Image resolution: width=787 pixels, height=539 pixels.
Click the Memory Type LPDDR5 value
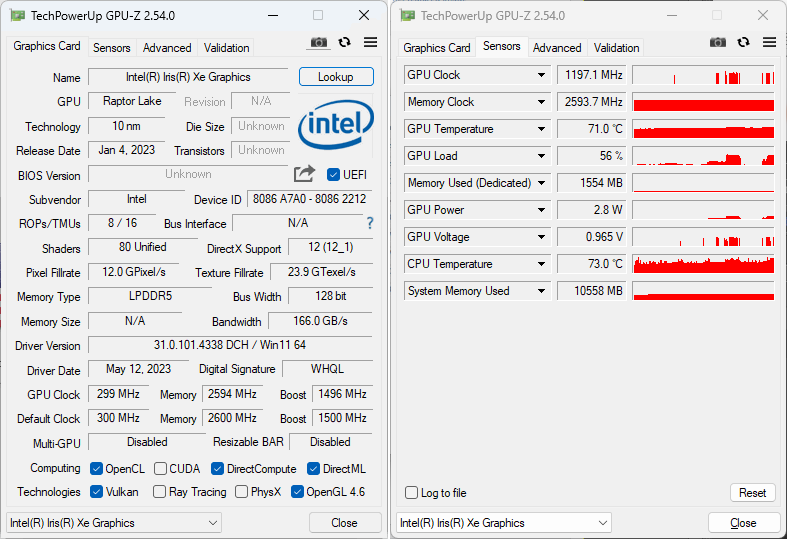click(x=150, y=296)
